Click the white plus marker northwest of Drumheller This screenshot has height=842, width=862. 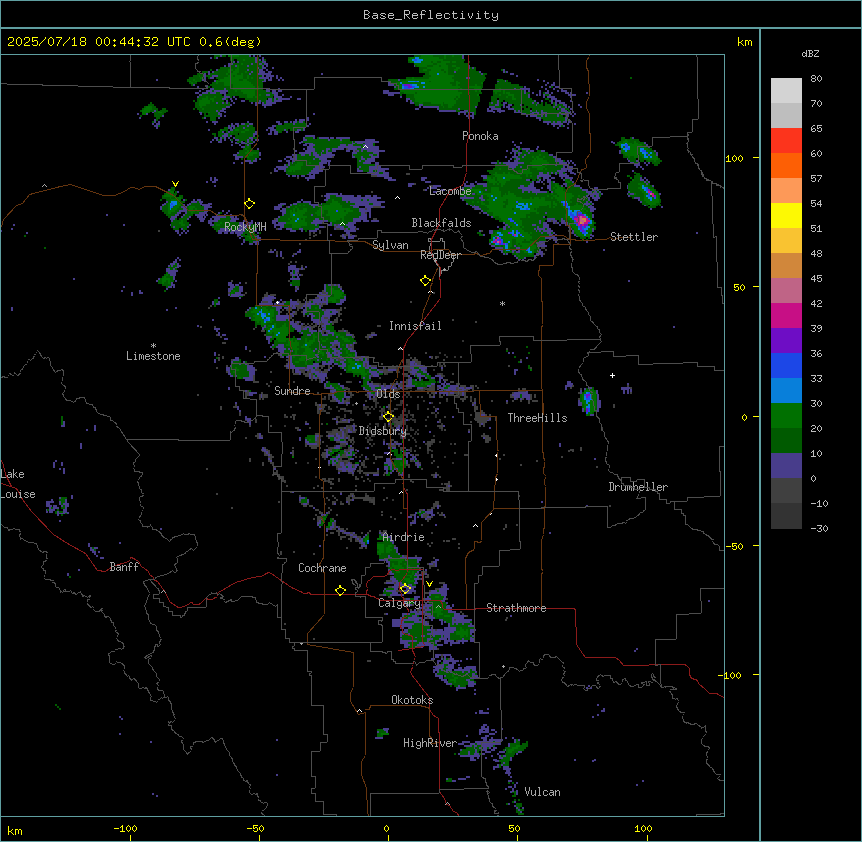(612, 375)
